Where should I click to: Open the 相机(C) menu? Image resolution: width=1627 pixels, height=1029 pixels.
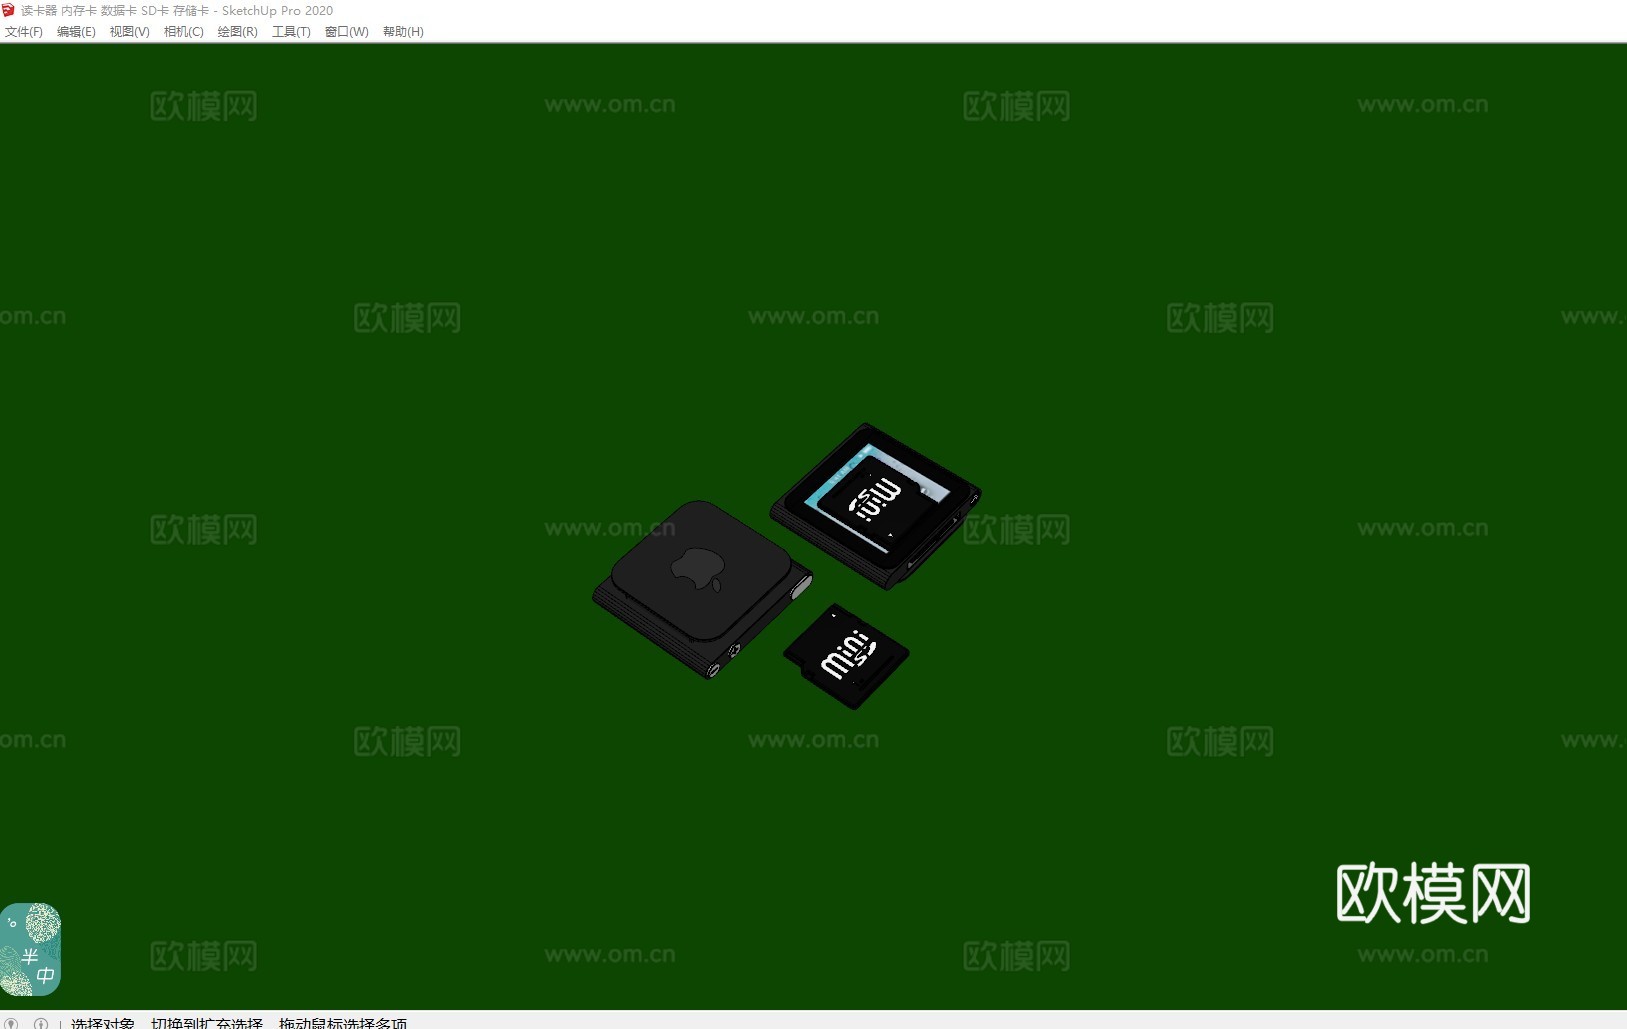[184, 32]
